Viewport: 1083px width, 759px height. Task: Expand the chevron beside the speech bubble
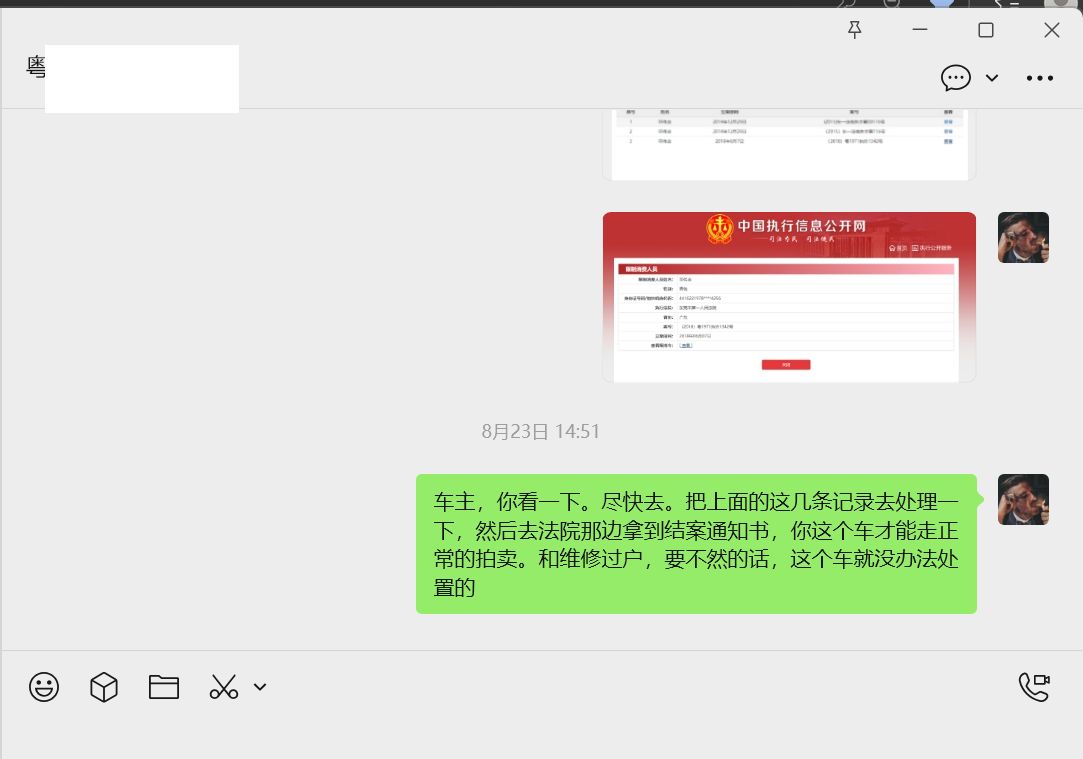tap(992, 78)
